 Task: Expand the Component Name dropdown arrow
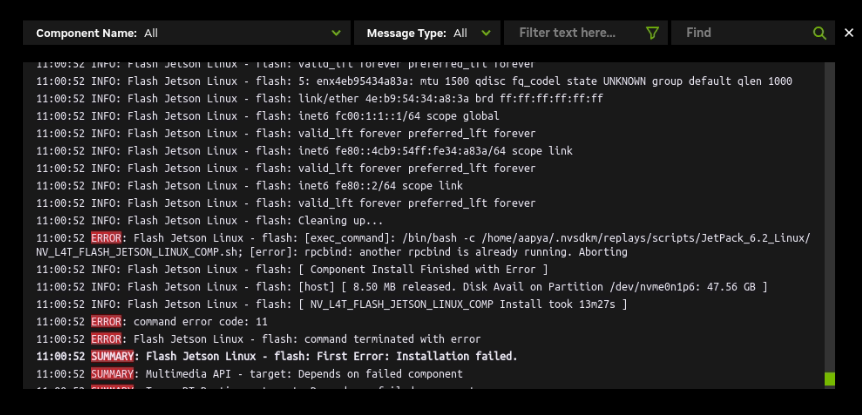334,33
